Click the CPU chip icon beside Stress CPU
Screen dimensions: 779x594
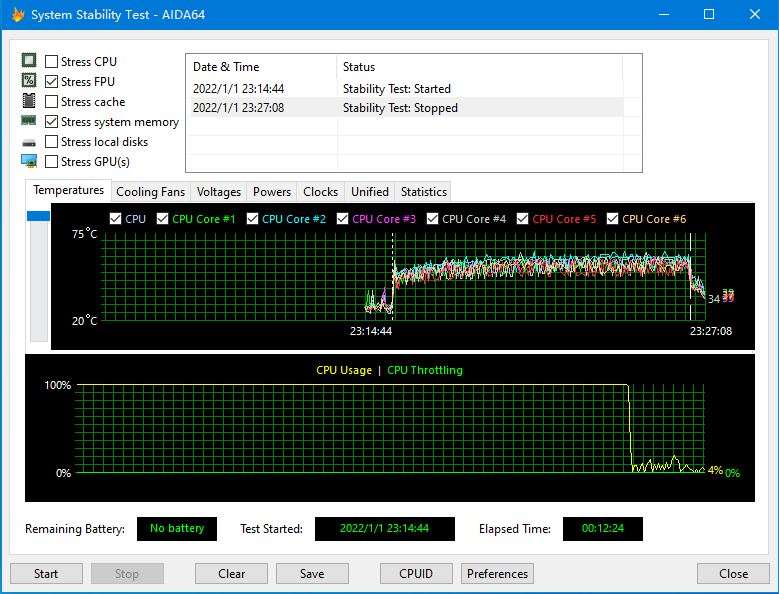coord(29,61)
